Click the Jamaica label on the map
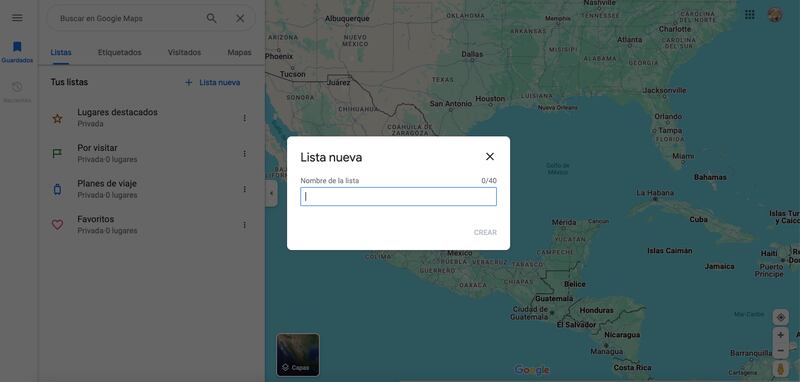Image resolution: width=800 pixels, height=382 pixels. tap(719, 266)
